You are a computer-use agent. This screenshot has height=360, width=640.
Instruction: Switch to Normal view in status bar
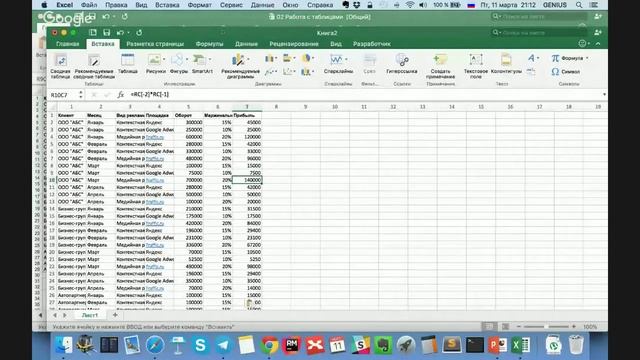click(488, 327)
